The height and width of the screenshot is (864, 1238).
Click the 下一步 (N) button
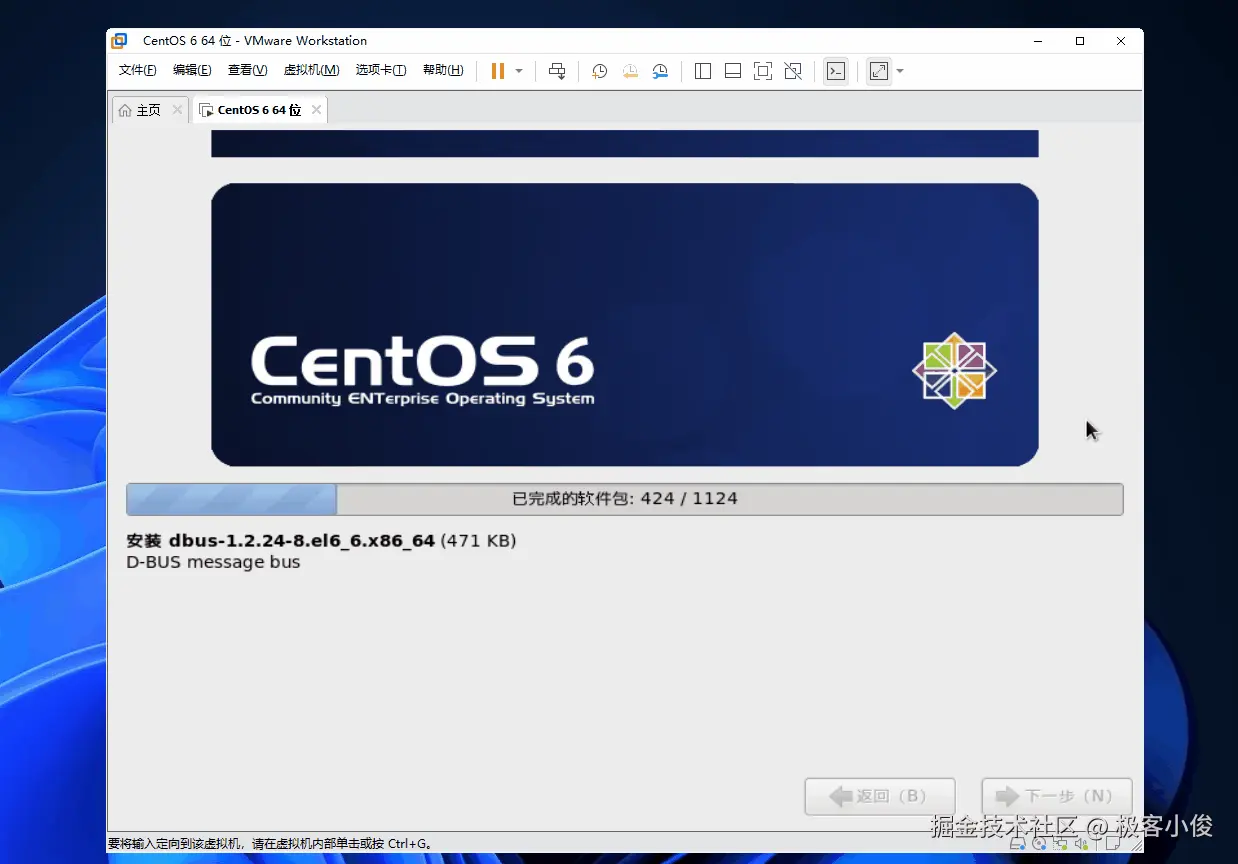tap(1057, 796)
